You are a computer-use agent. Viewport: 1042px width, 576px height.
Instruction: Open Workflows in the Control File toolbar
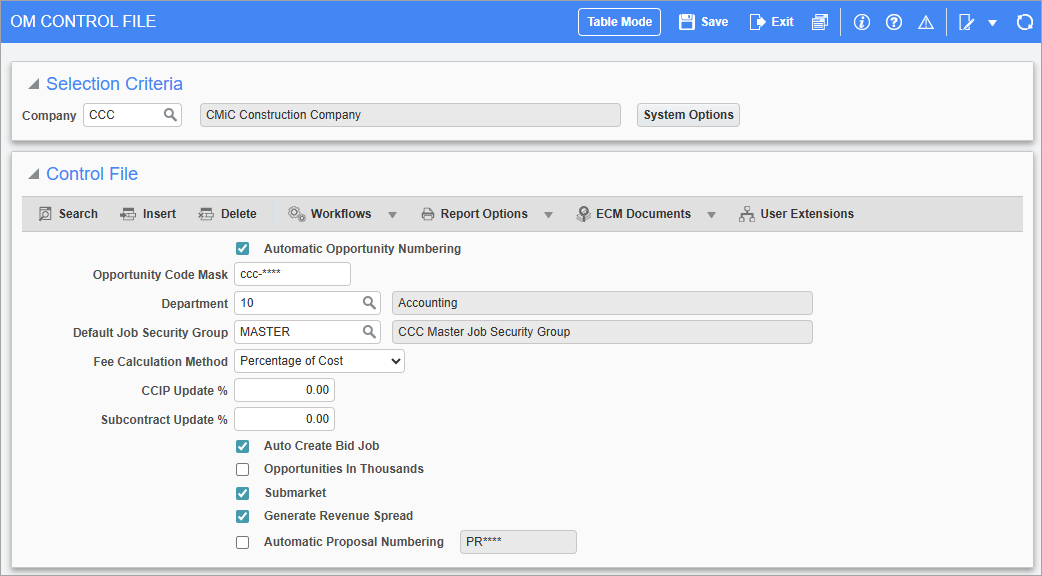pyautogui.click(x=341, y=213)
